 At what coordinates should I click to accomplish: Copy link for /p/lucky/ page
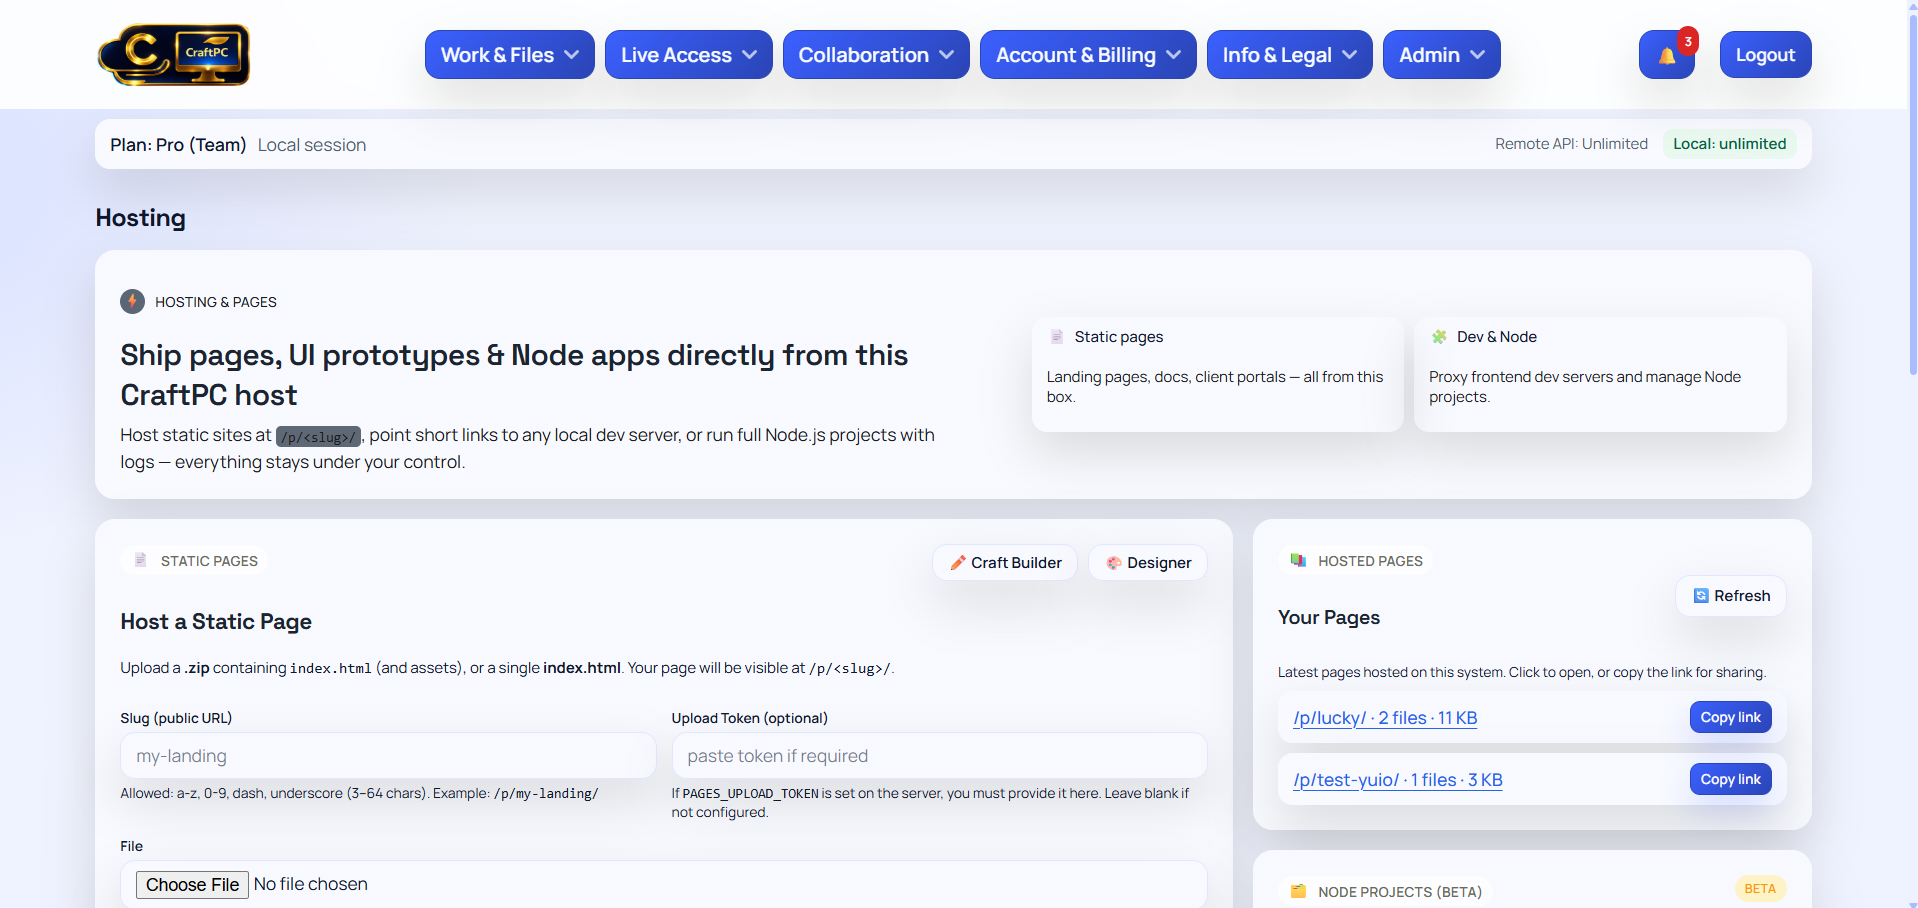pos(1730,717)
